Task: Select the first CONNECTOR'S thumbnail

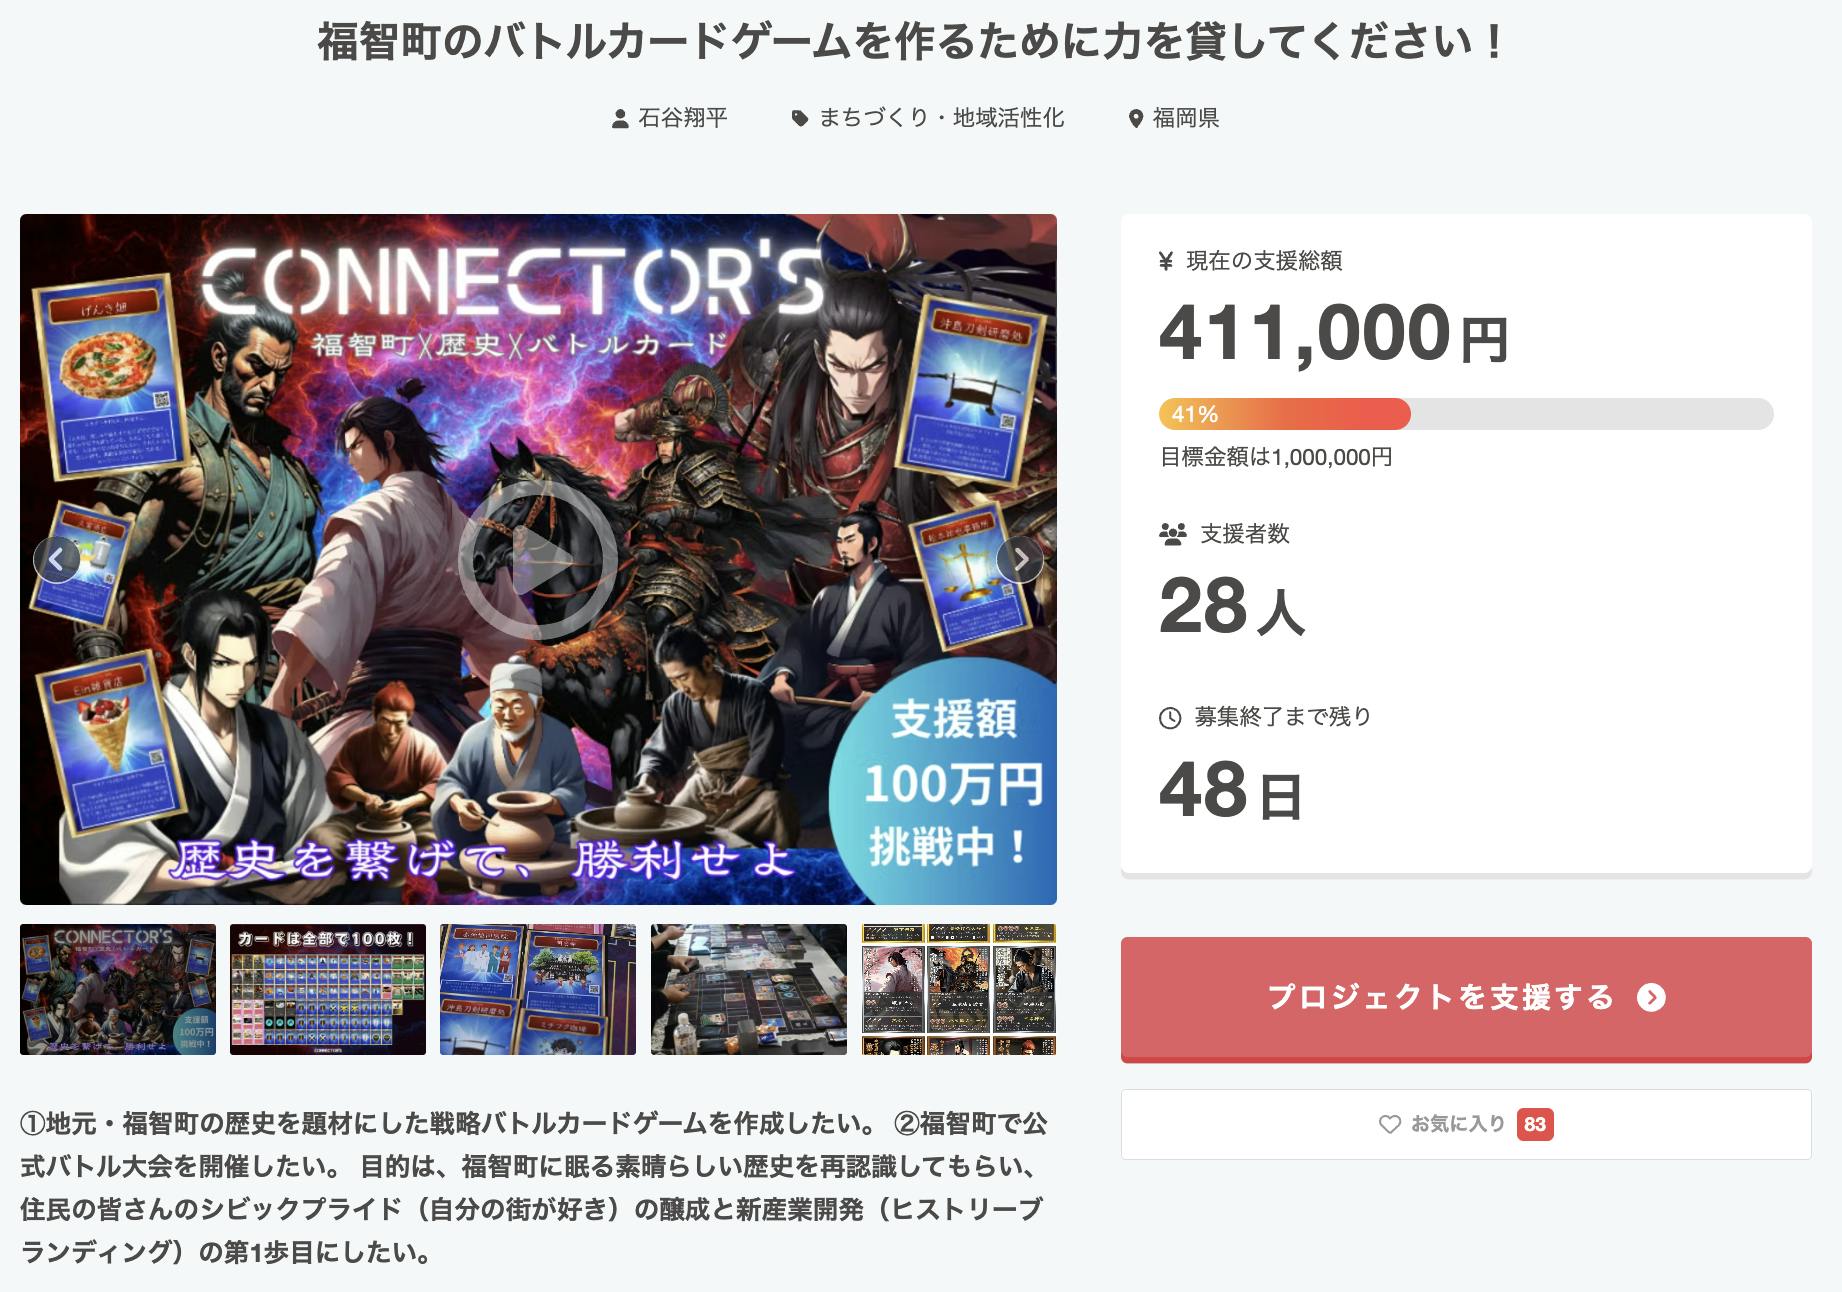Action: [x=118, y=989]
